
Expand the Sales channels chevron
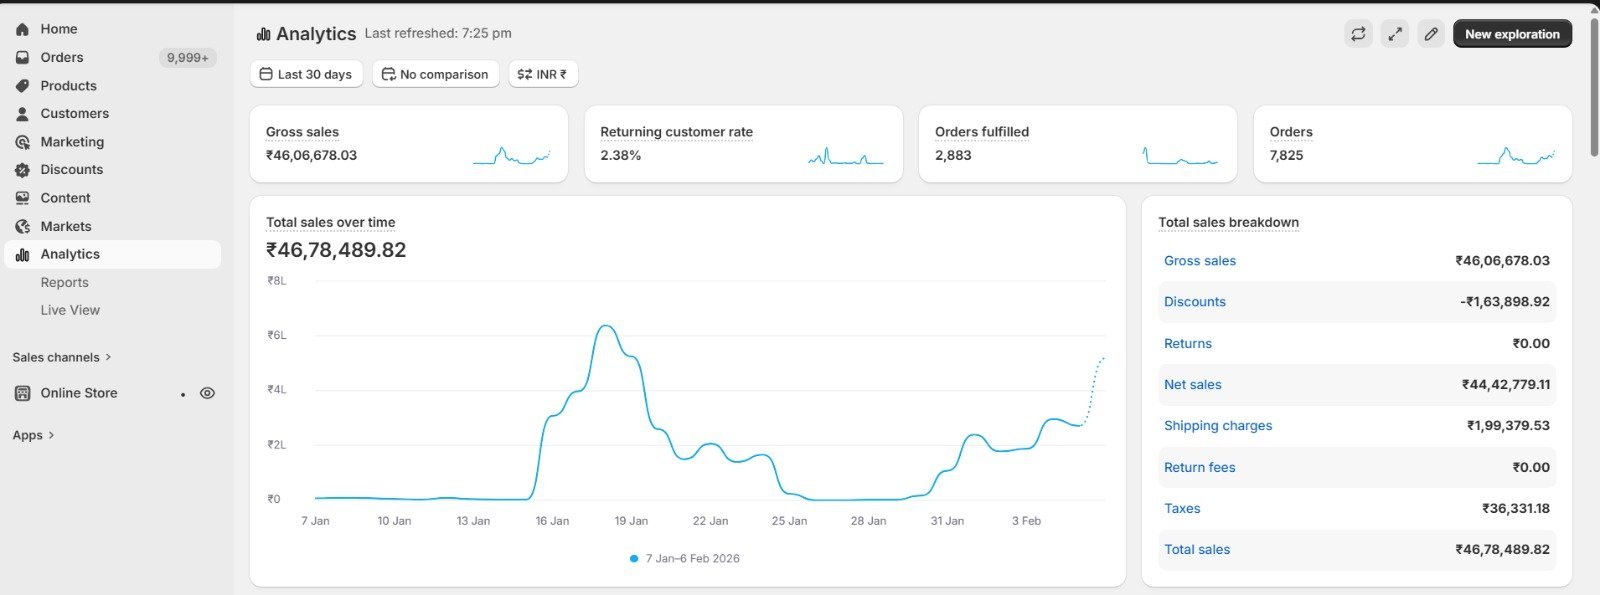pyautogui.click(x=108, y=357)
